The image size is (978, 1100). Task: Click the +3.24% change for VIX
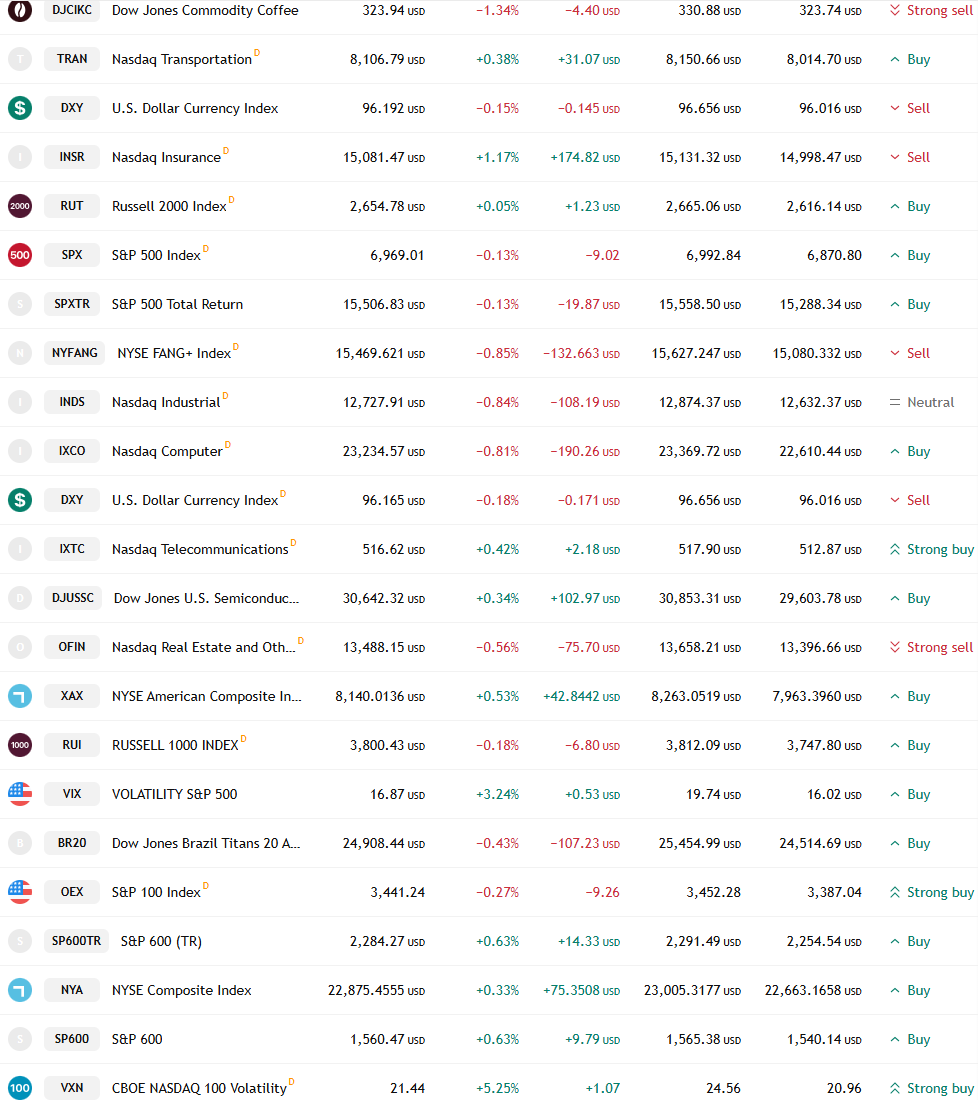pyautogui.click(x=497, y=794)
